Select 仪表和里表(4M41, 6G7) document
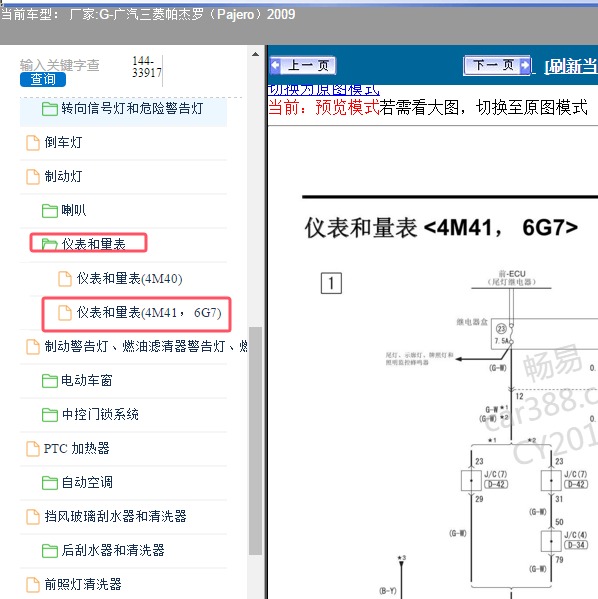 pos(149,312)
